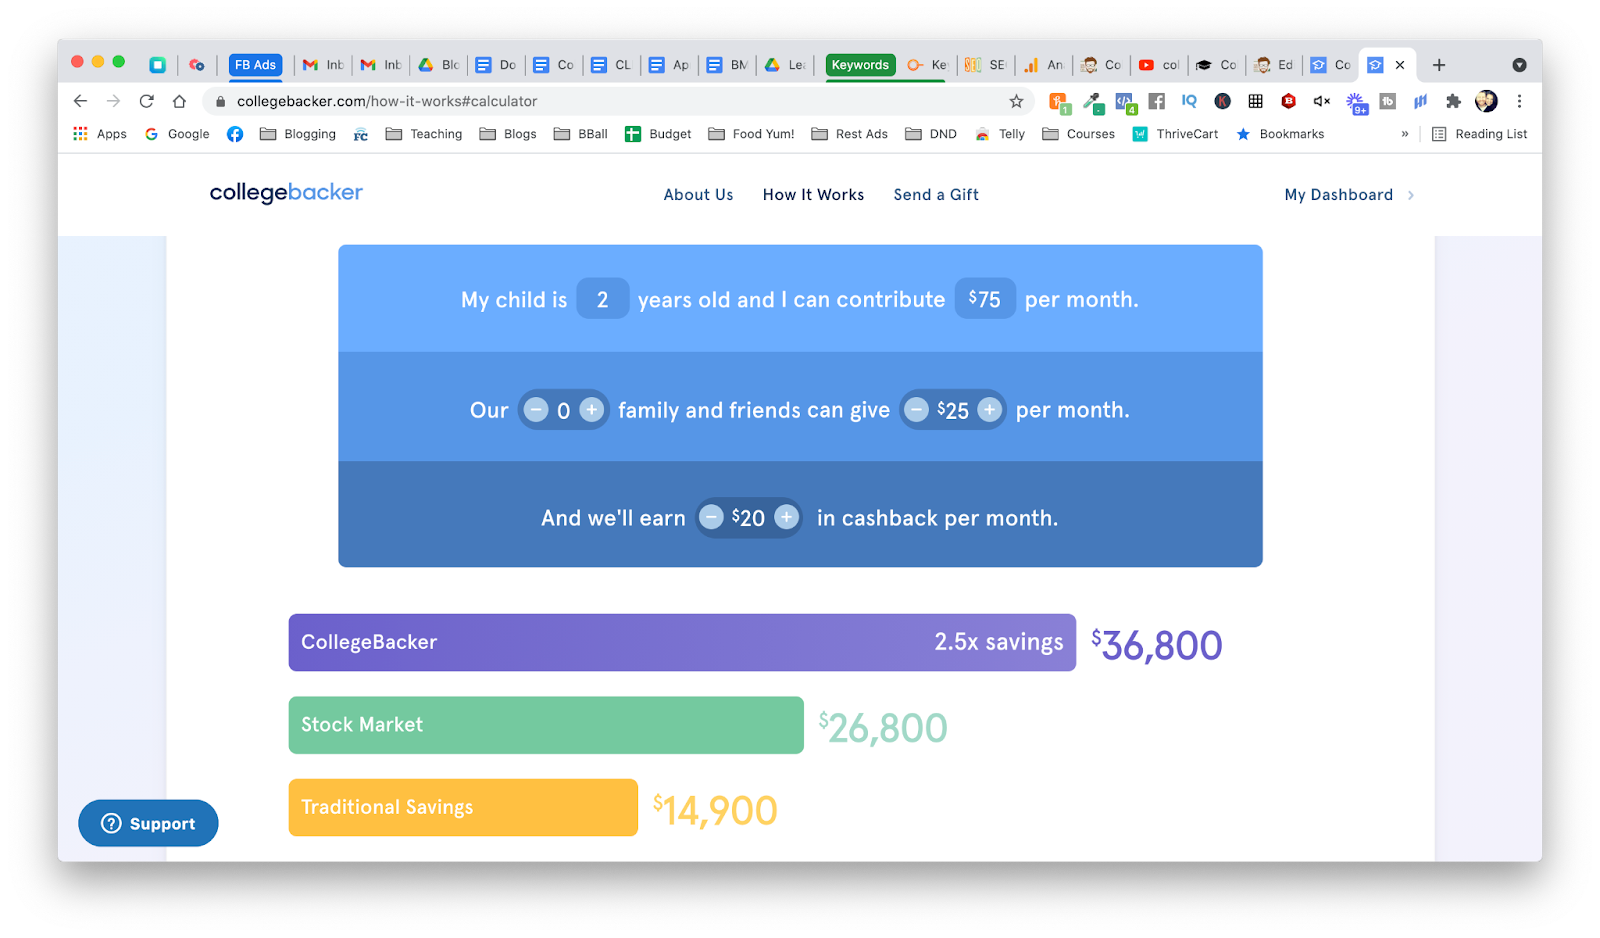Open the BBall bookmarks folder
This screenshot has width=1600, height=938.
tap(581, 134)
